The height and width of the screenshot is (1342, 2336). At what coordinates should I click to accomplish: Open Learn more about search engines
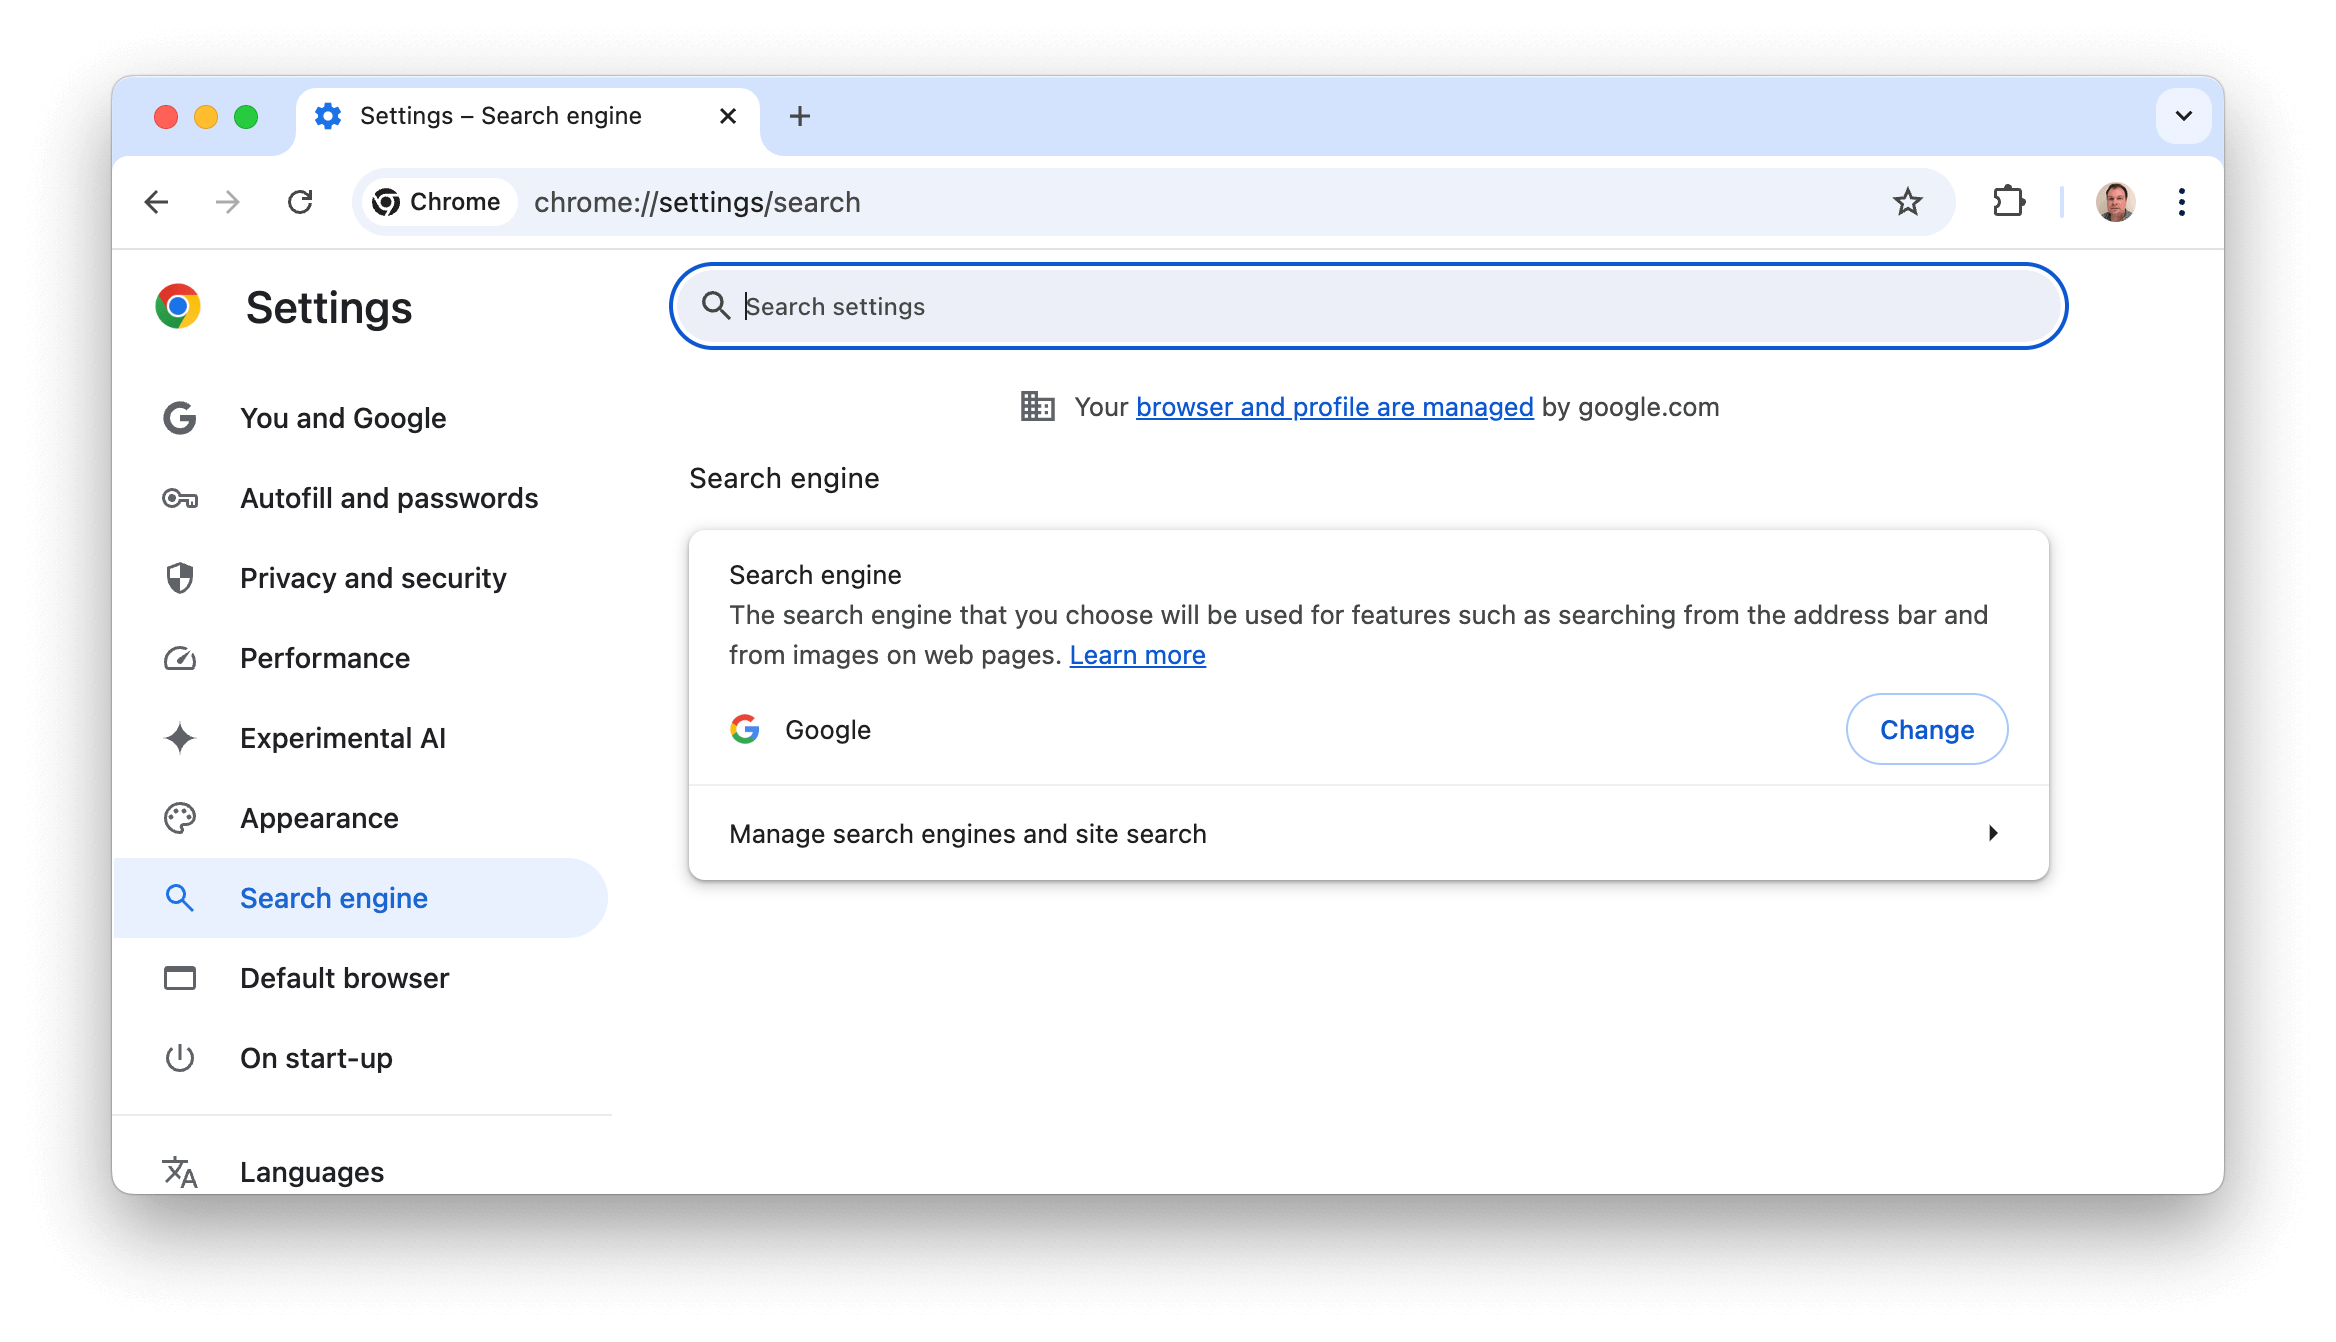(x=1136, y=653)
